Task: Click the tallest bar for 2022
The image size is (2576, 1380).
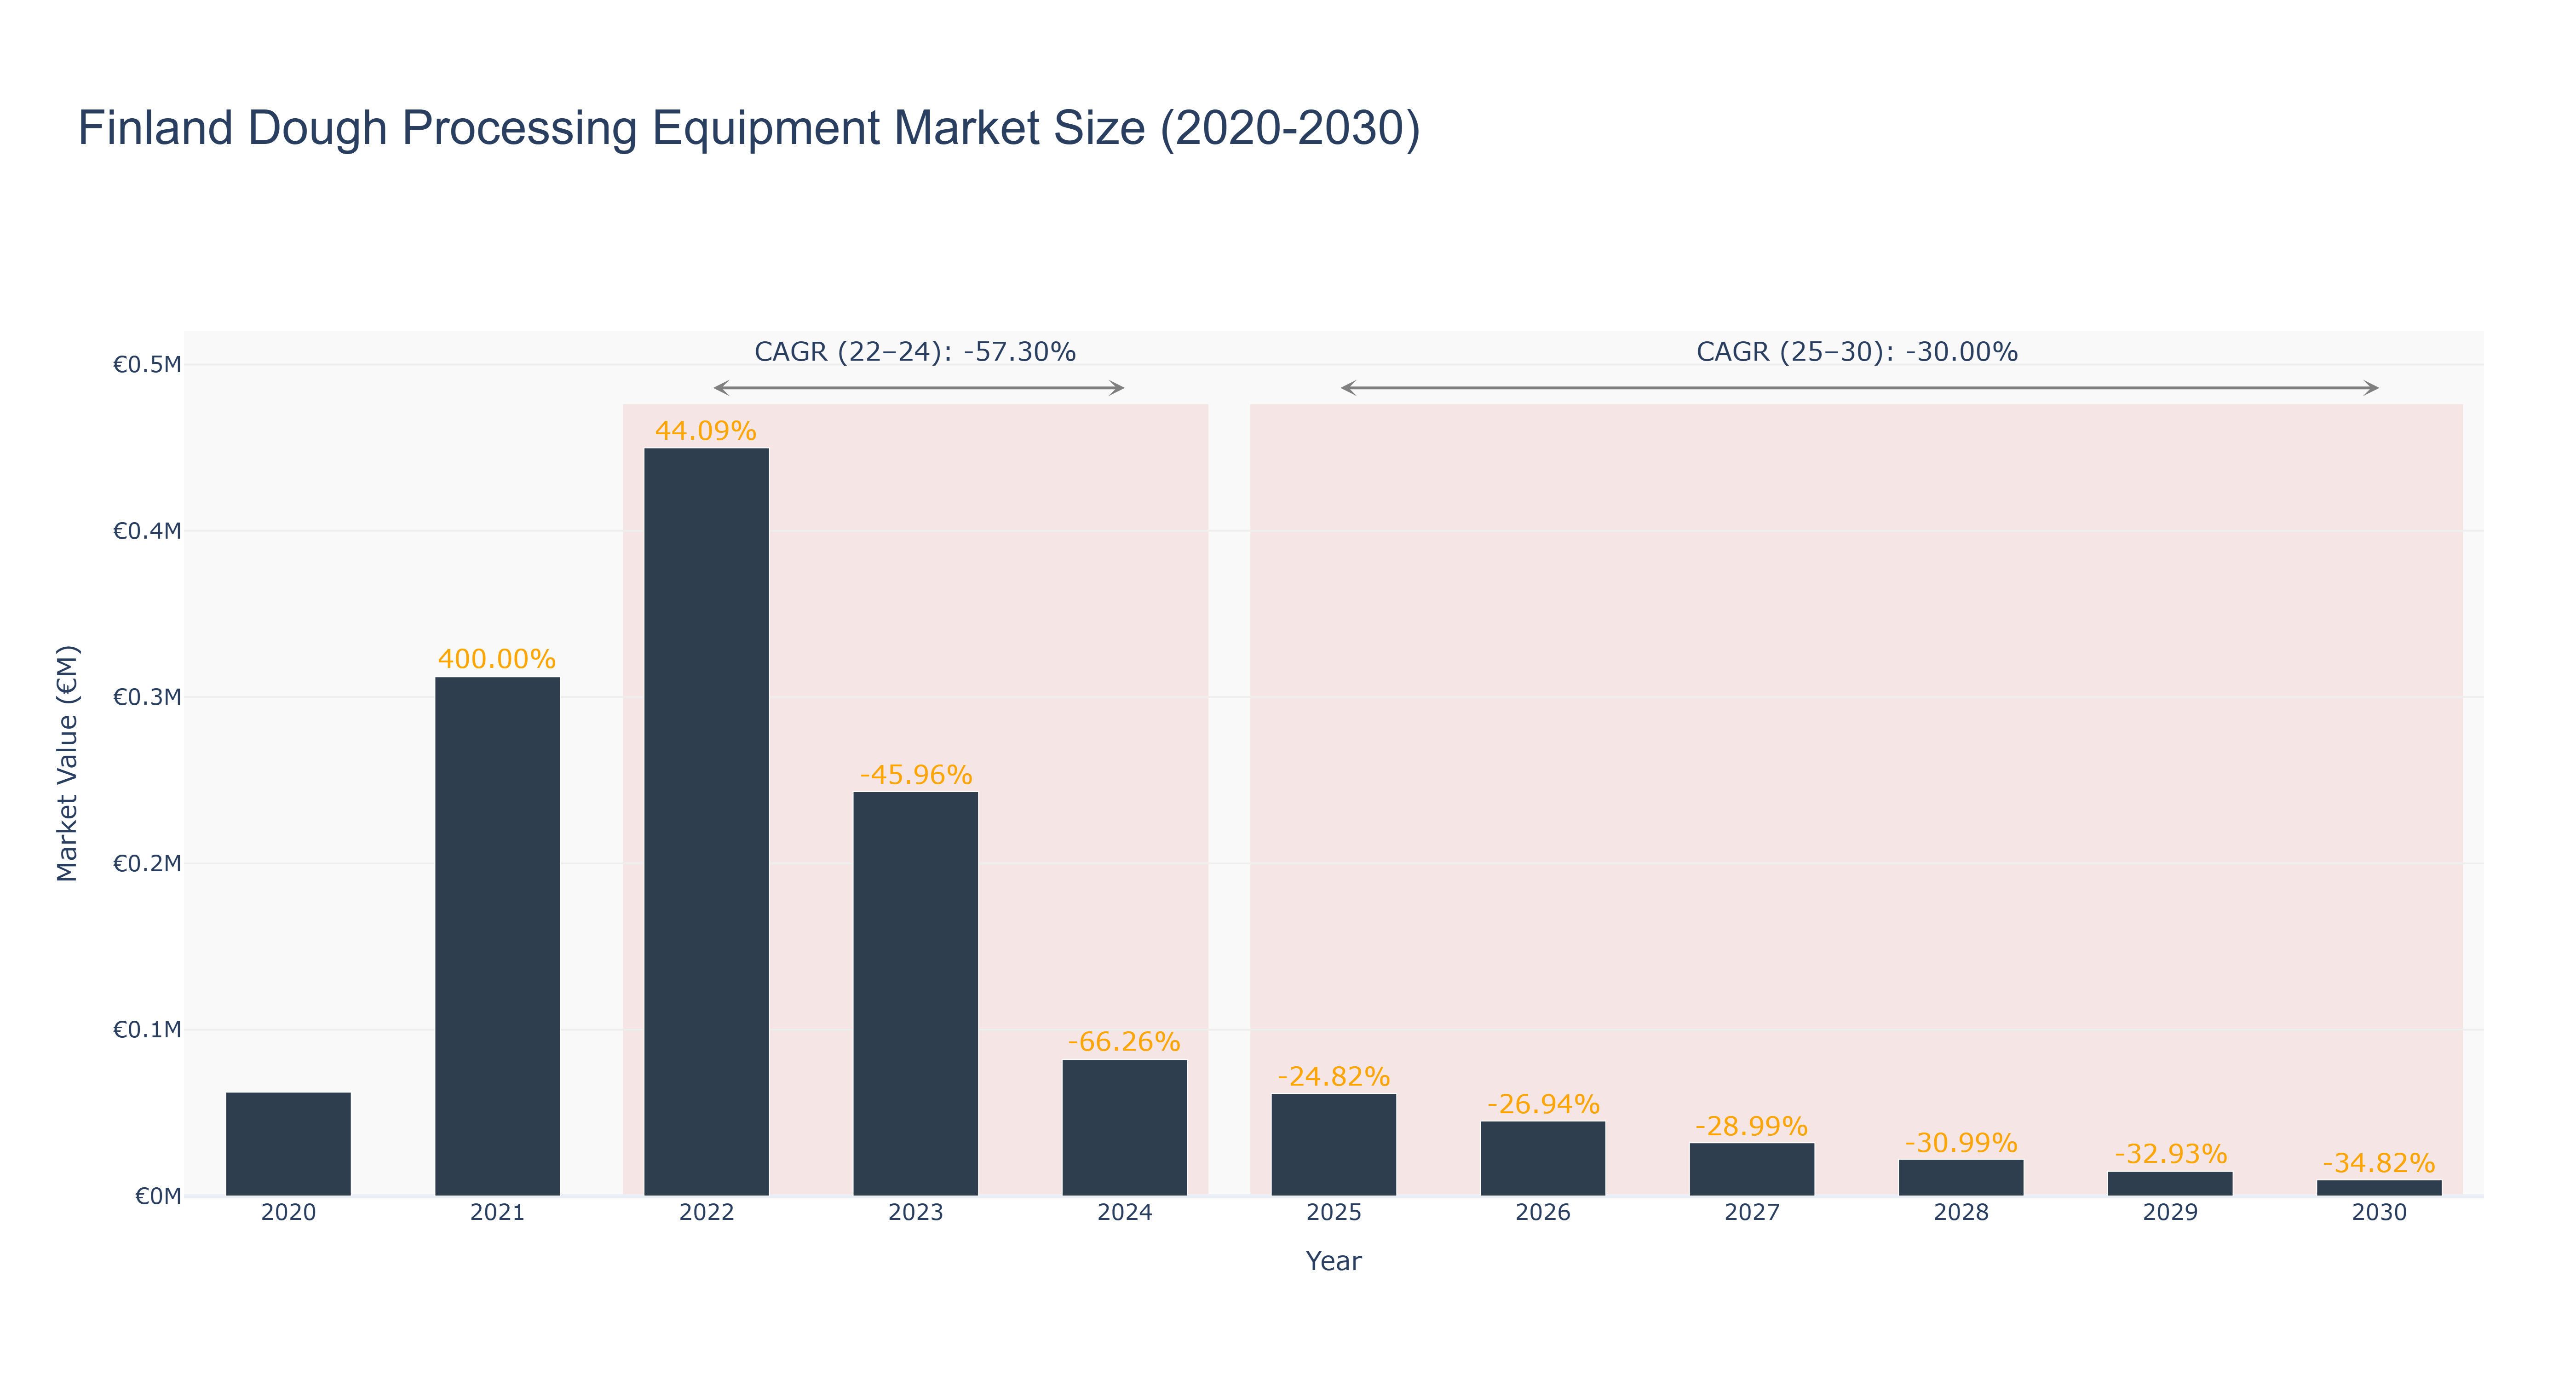Action: [706, 822]
